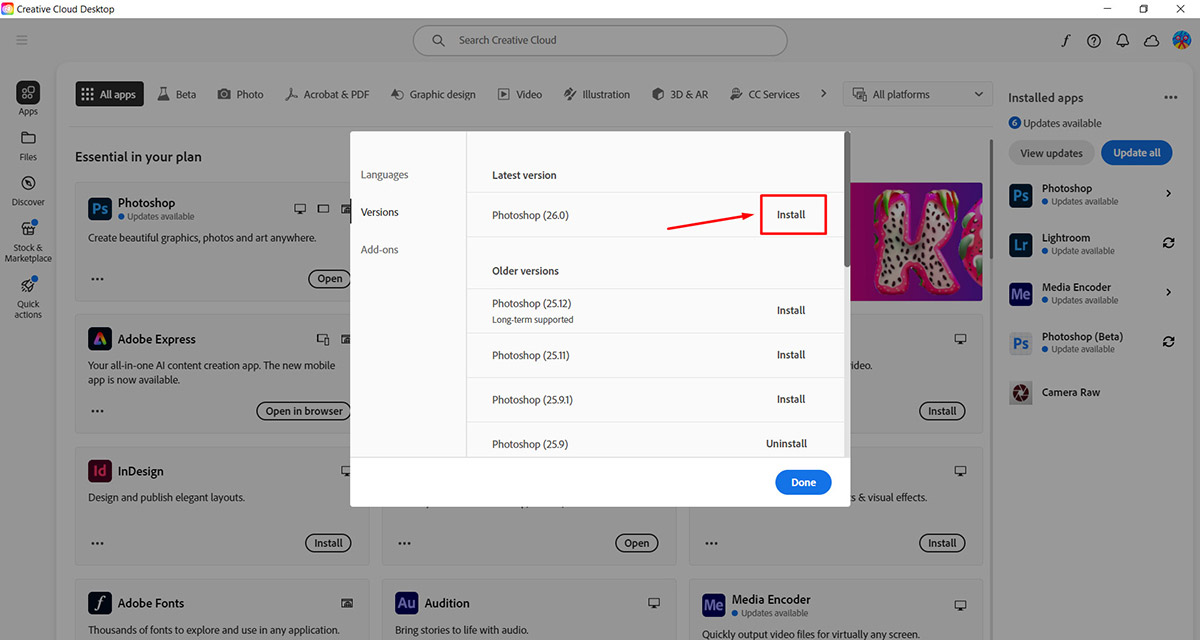1200x640 pixels.
Task: Click the Adobe Fonts app icon
Action: [99, 603]
